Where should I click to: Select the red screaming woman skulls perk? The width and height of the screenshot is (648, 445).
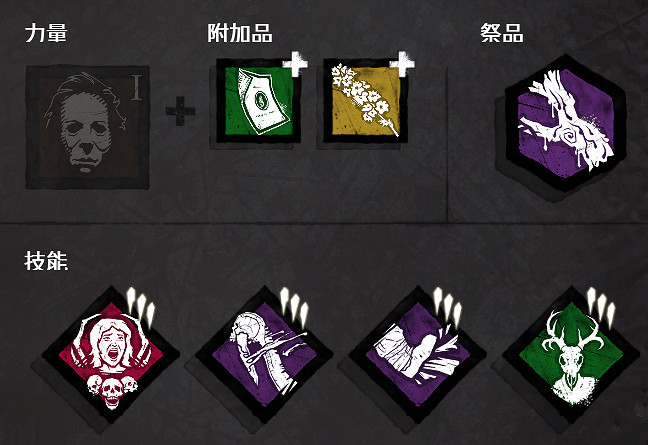click(x=111, y=355)
